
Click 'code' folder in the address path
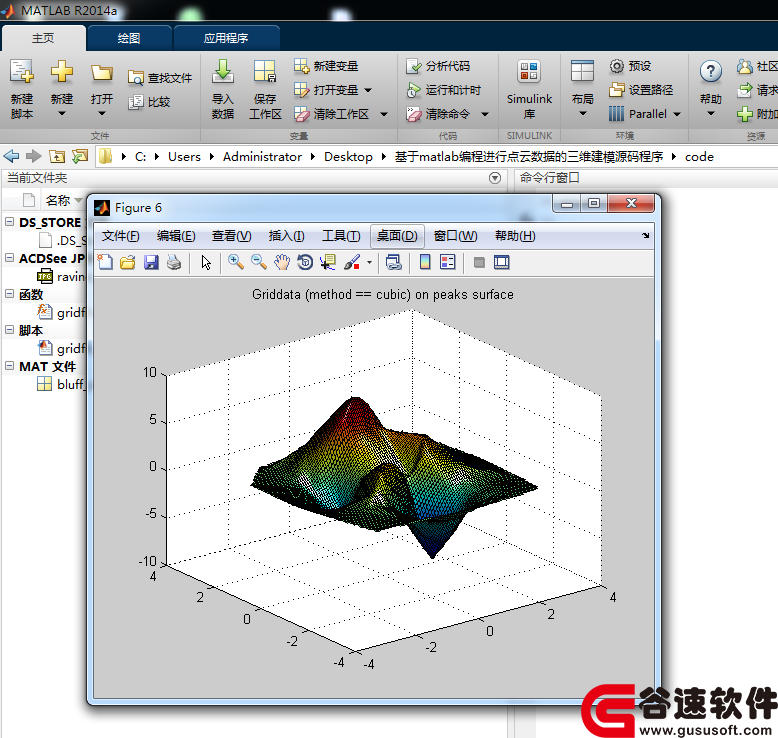pos(699,157)
